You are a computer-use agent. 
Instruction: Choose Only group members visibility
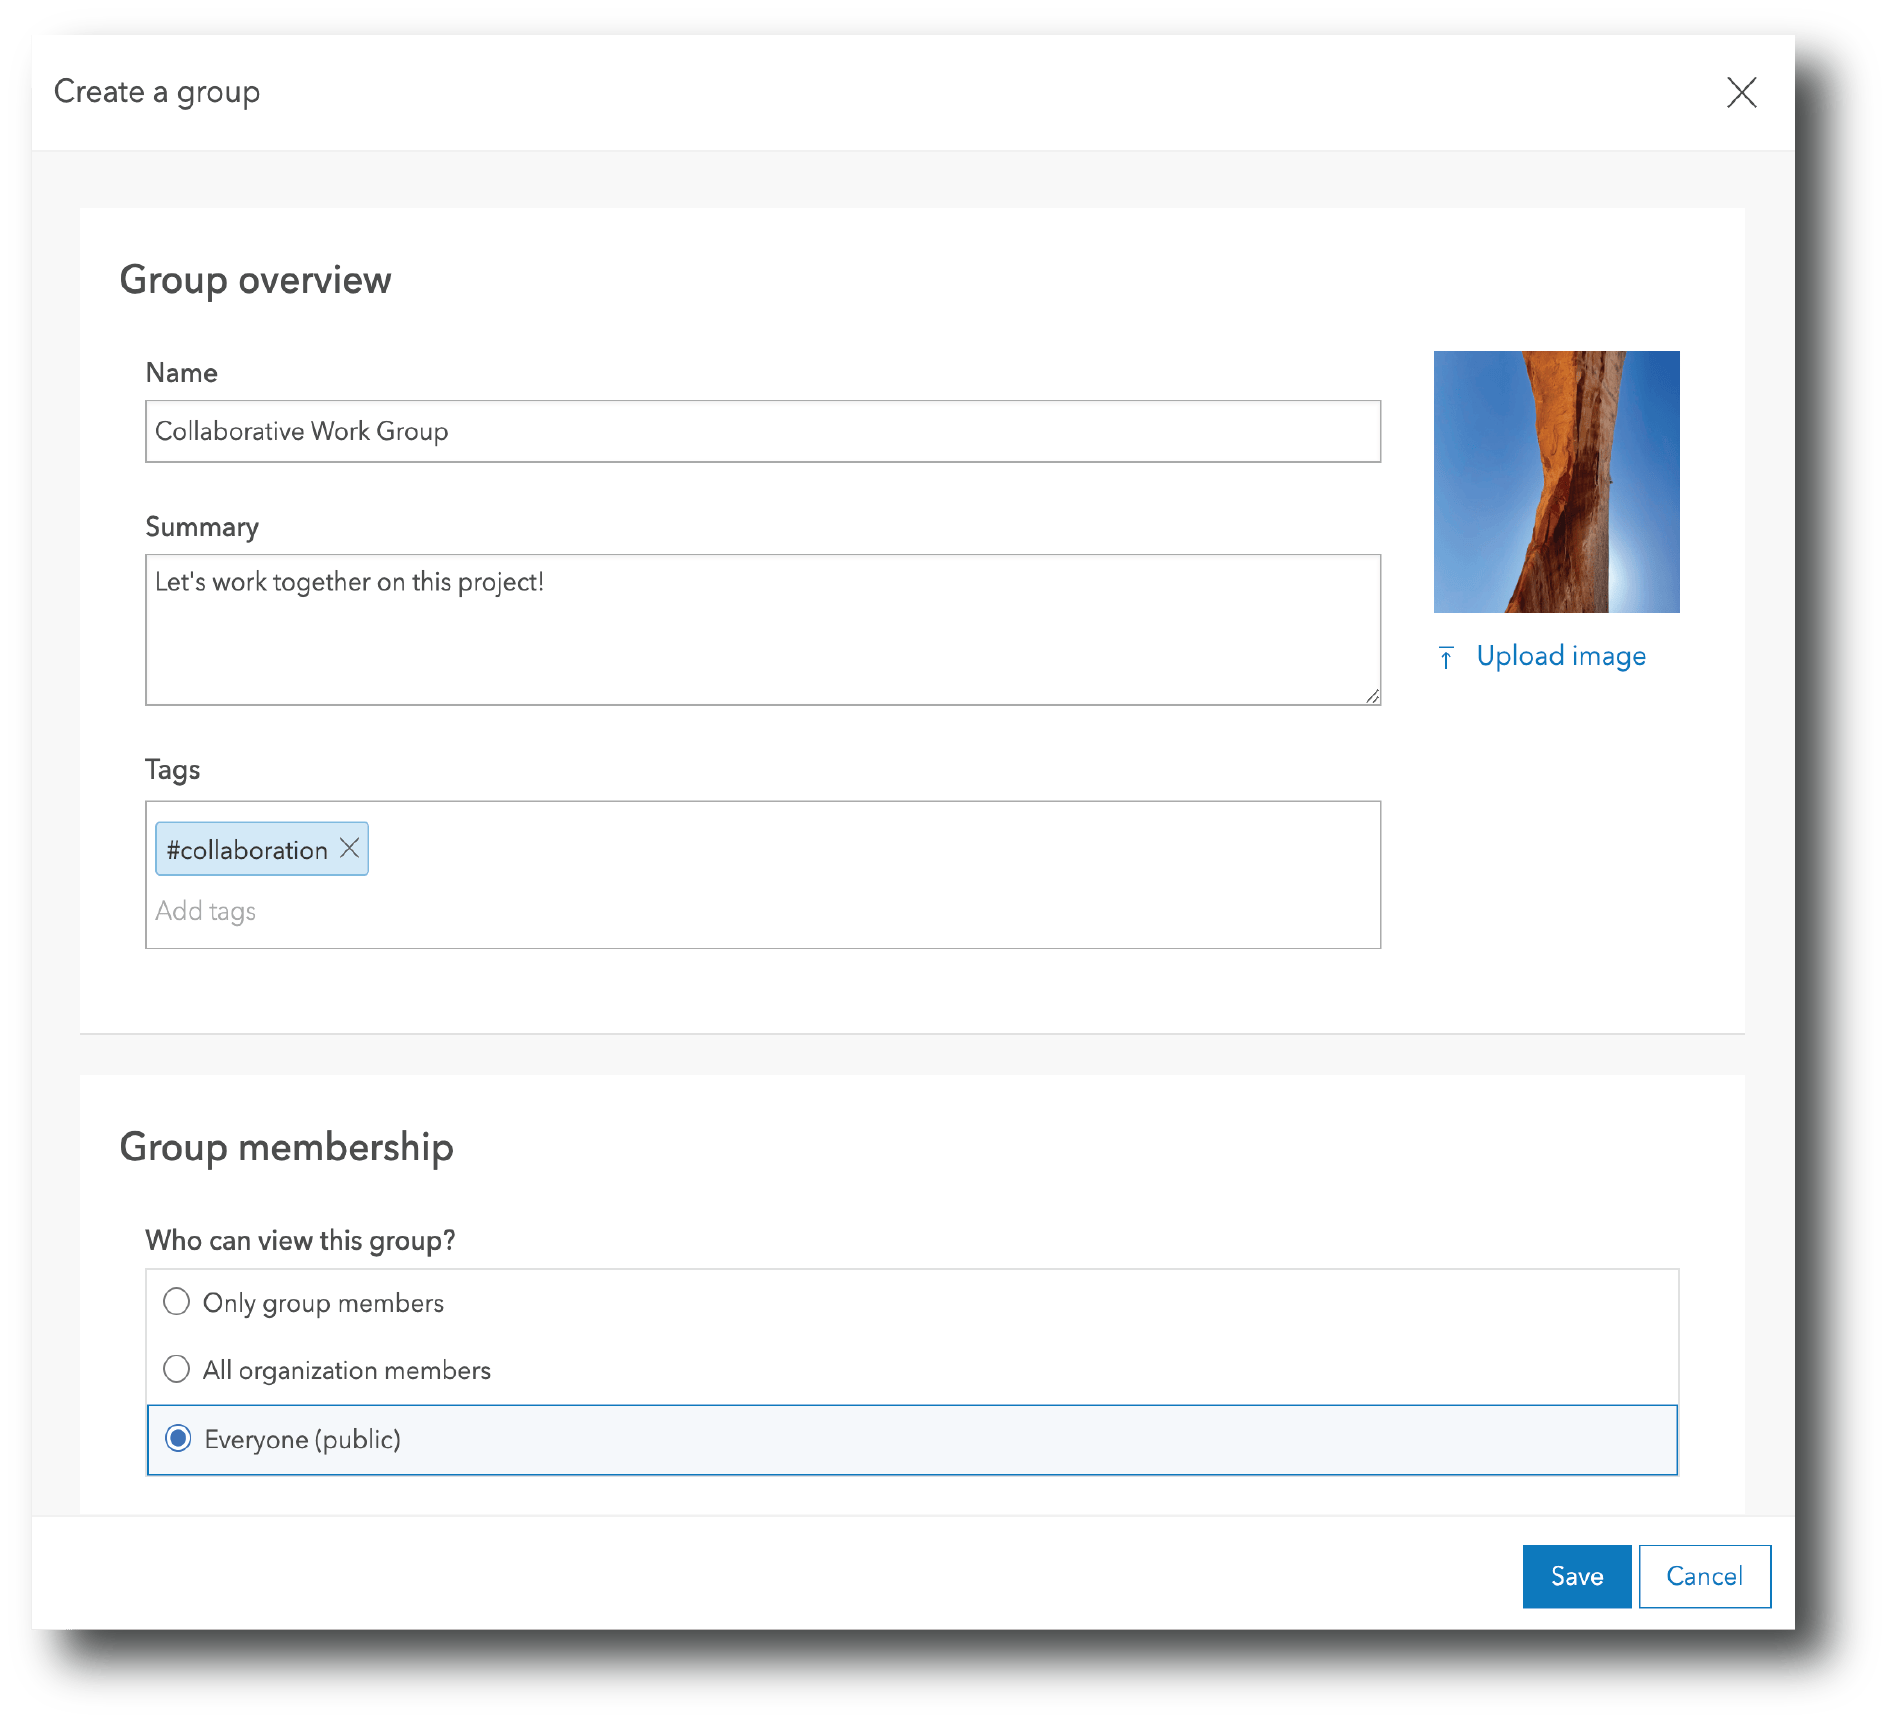pos(177,1301)
